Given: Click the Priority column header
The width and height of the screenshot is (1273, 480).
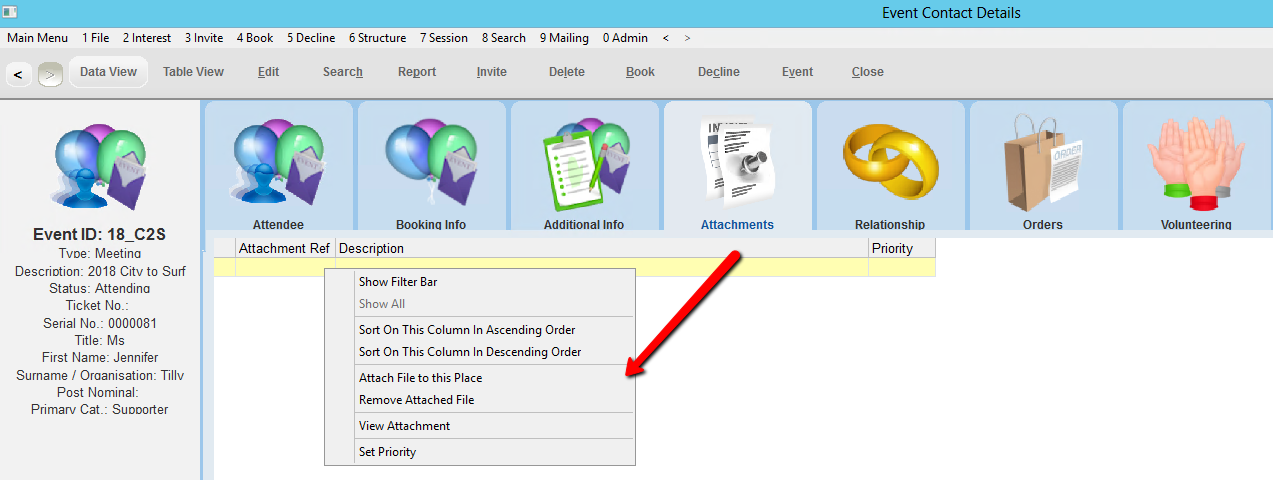Looking at the screenshot, I should click(x=901, y=249).
